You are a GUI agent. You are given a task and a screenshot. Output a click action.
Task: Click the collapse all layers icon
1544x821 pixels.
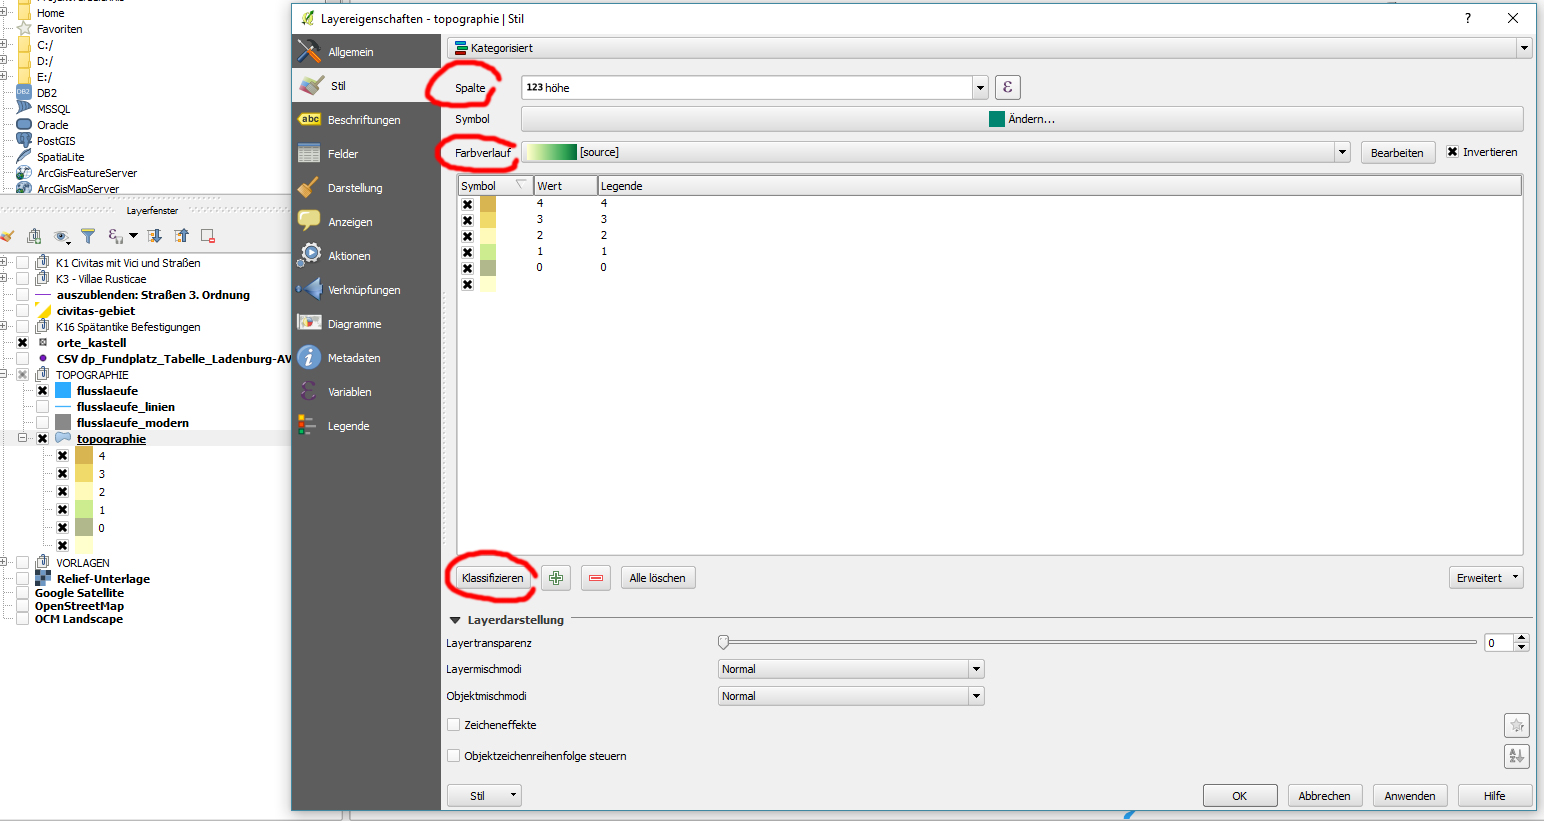point(181,236)
